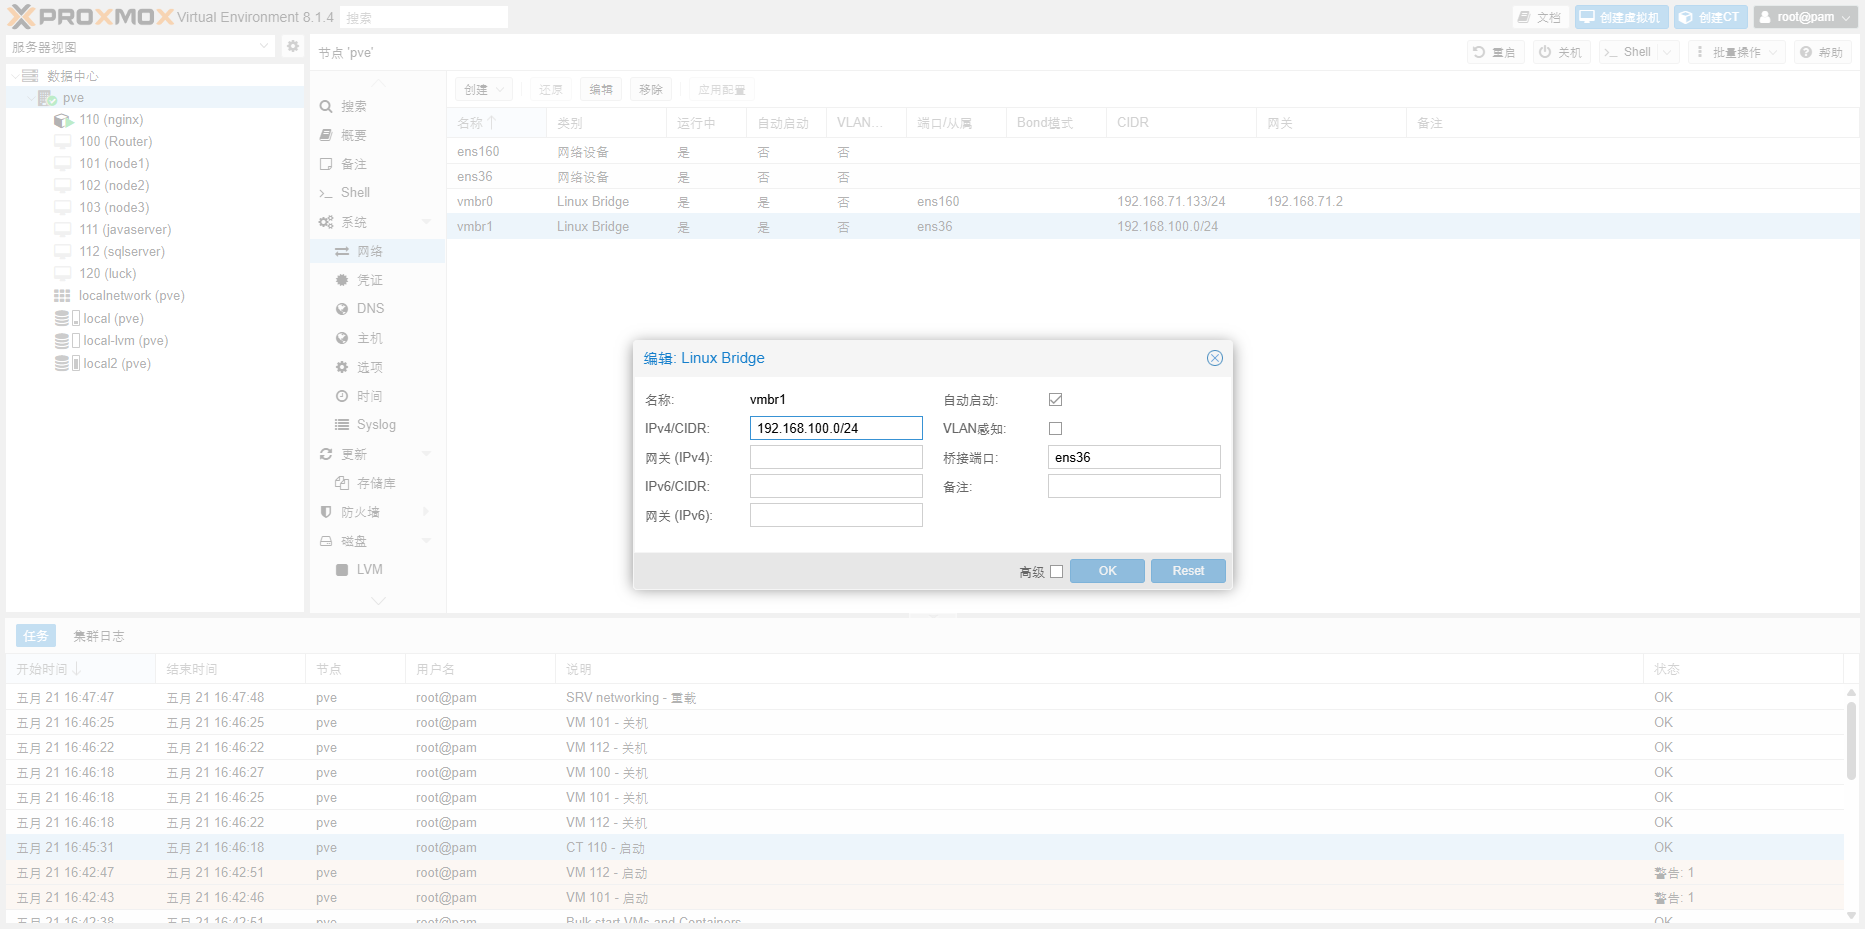Open Network menu item under System
The height and width of the screenshot is (929, 1865).
coord(377,251)
